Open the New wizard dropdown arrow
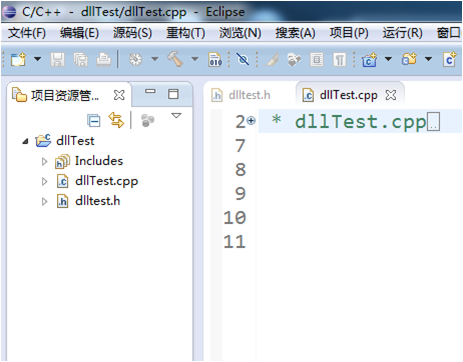 [x=37, y=59]
